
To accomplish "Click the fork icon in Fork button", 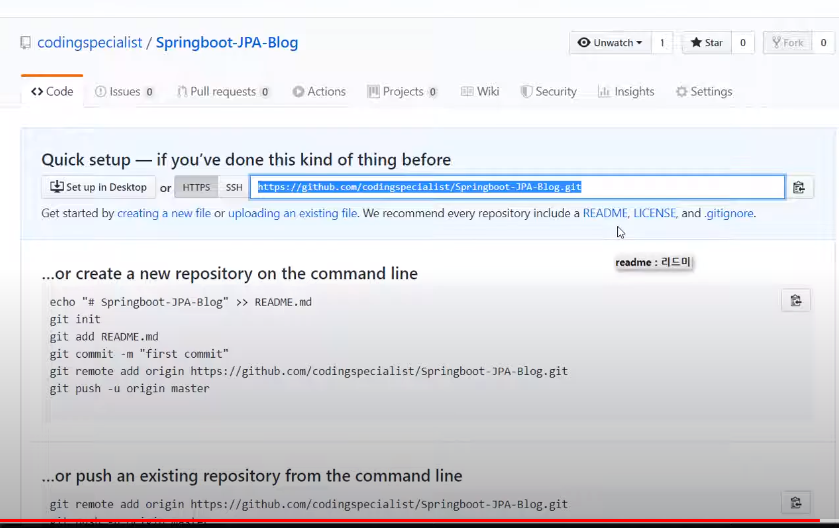I will 776,42.
